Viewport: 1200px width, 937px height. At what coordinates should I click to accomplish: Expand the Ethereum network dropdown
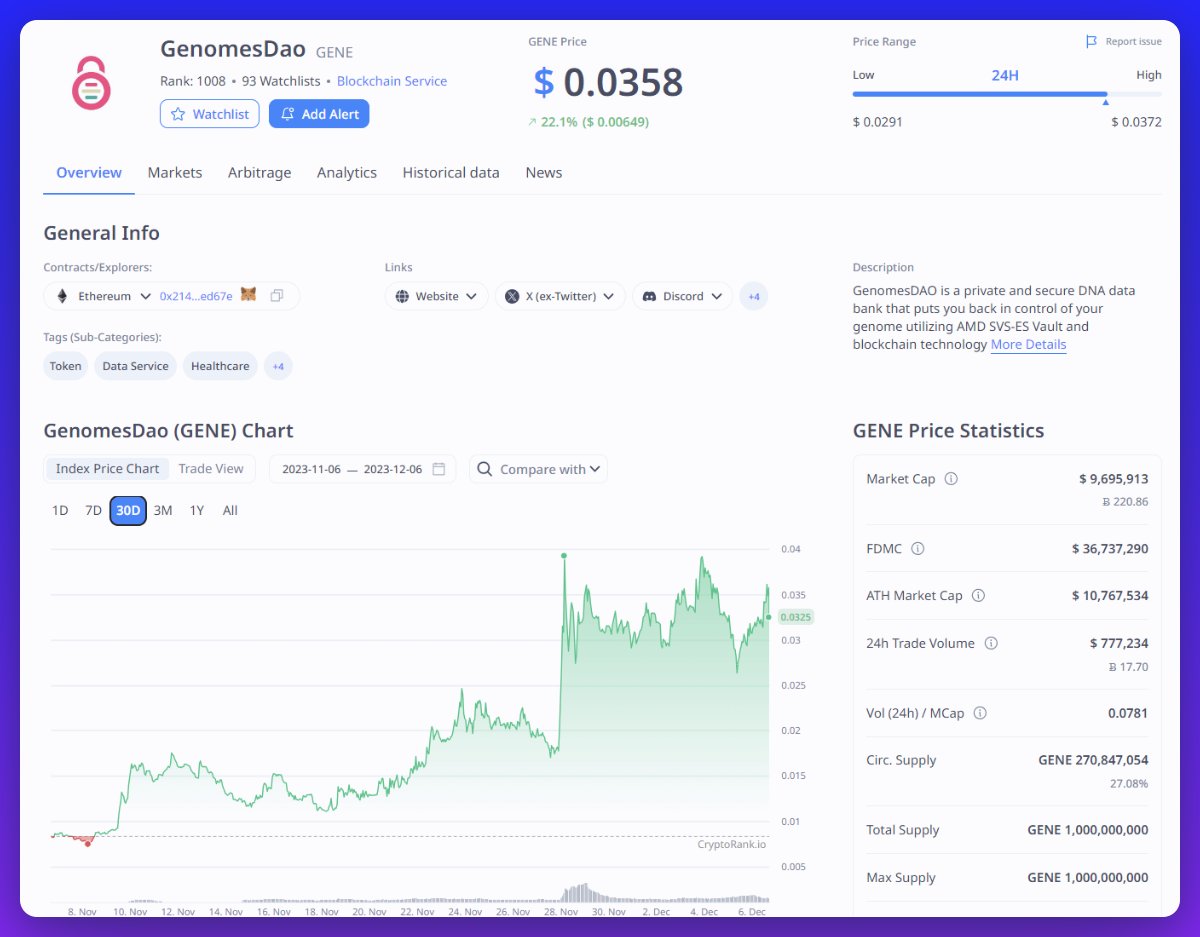146,297
